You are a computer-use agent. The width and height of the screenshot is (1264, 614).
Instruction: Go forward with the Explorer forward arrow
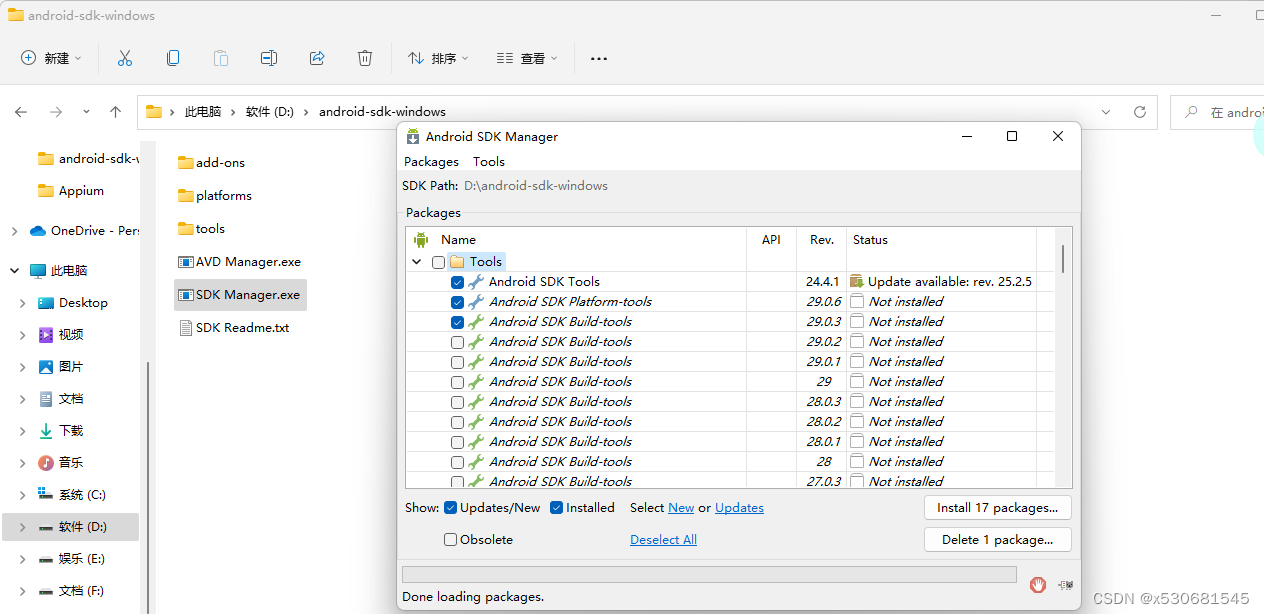[56, 112]
